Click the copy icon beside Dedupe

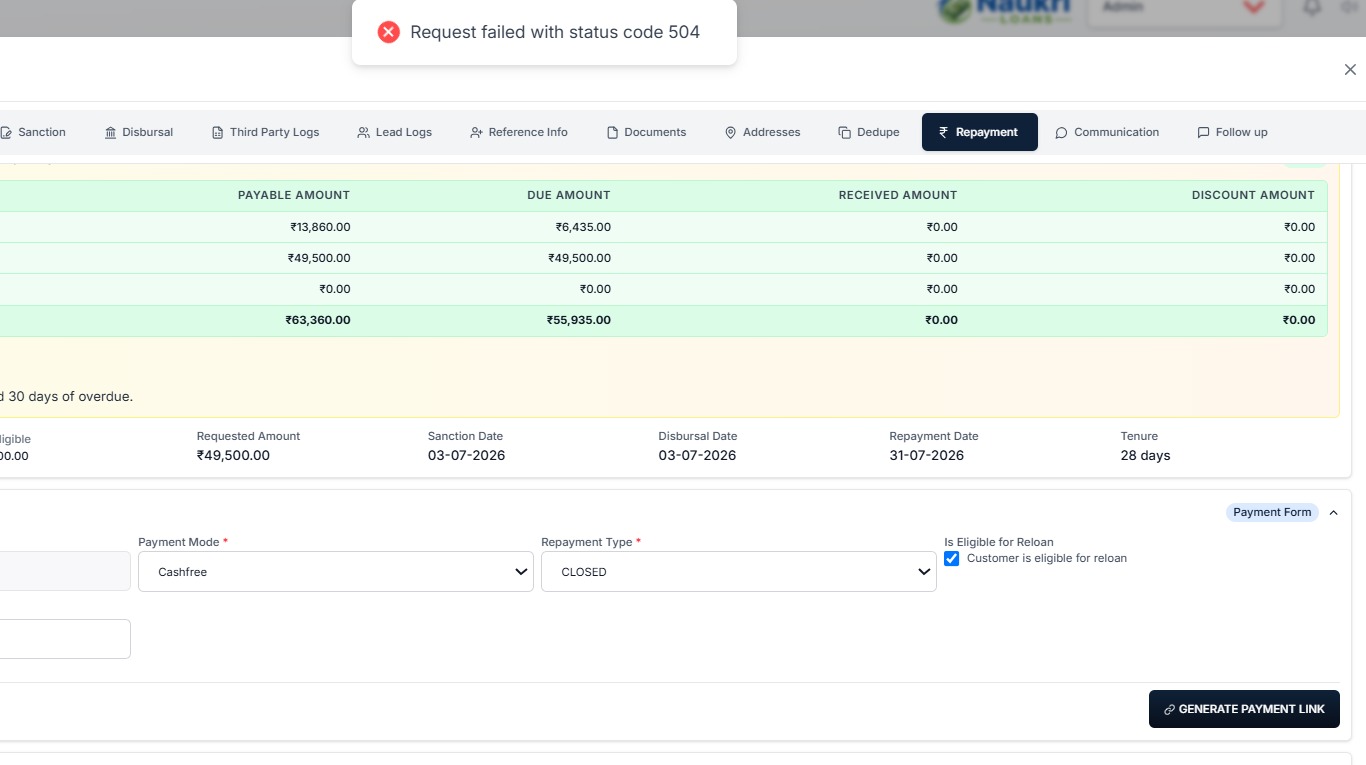[x=845, y=132]
